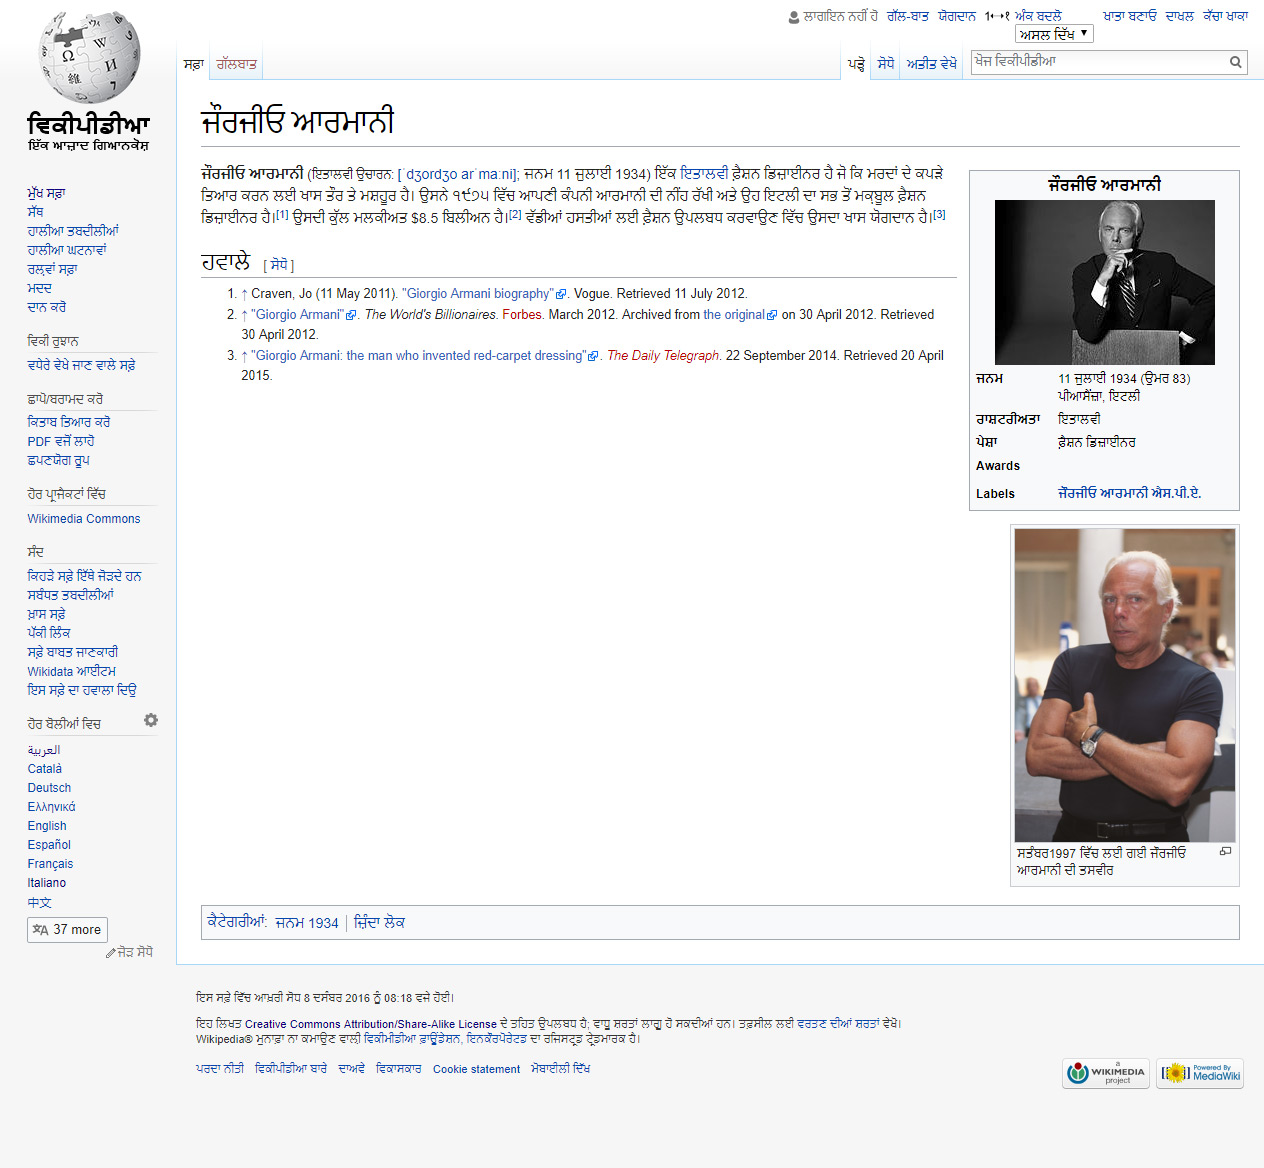The height and width of the screenshot is (1168, 1264).
Task: Open the PDF download link
Action: coord(61,442)
